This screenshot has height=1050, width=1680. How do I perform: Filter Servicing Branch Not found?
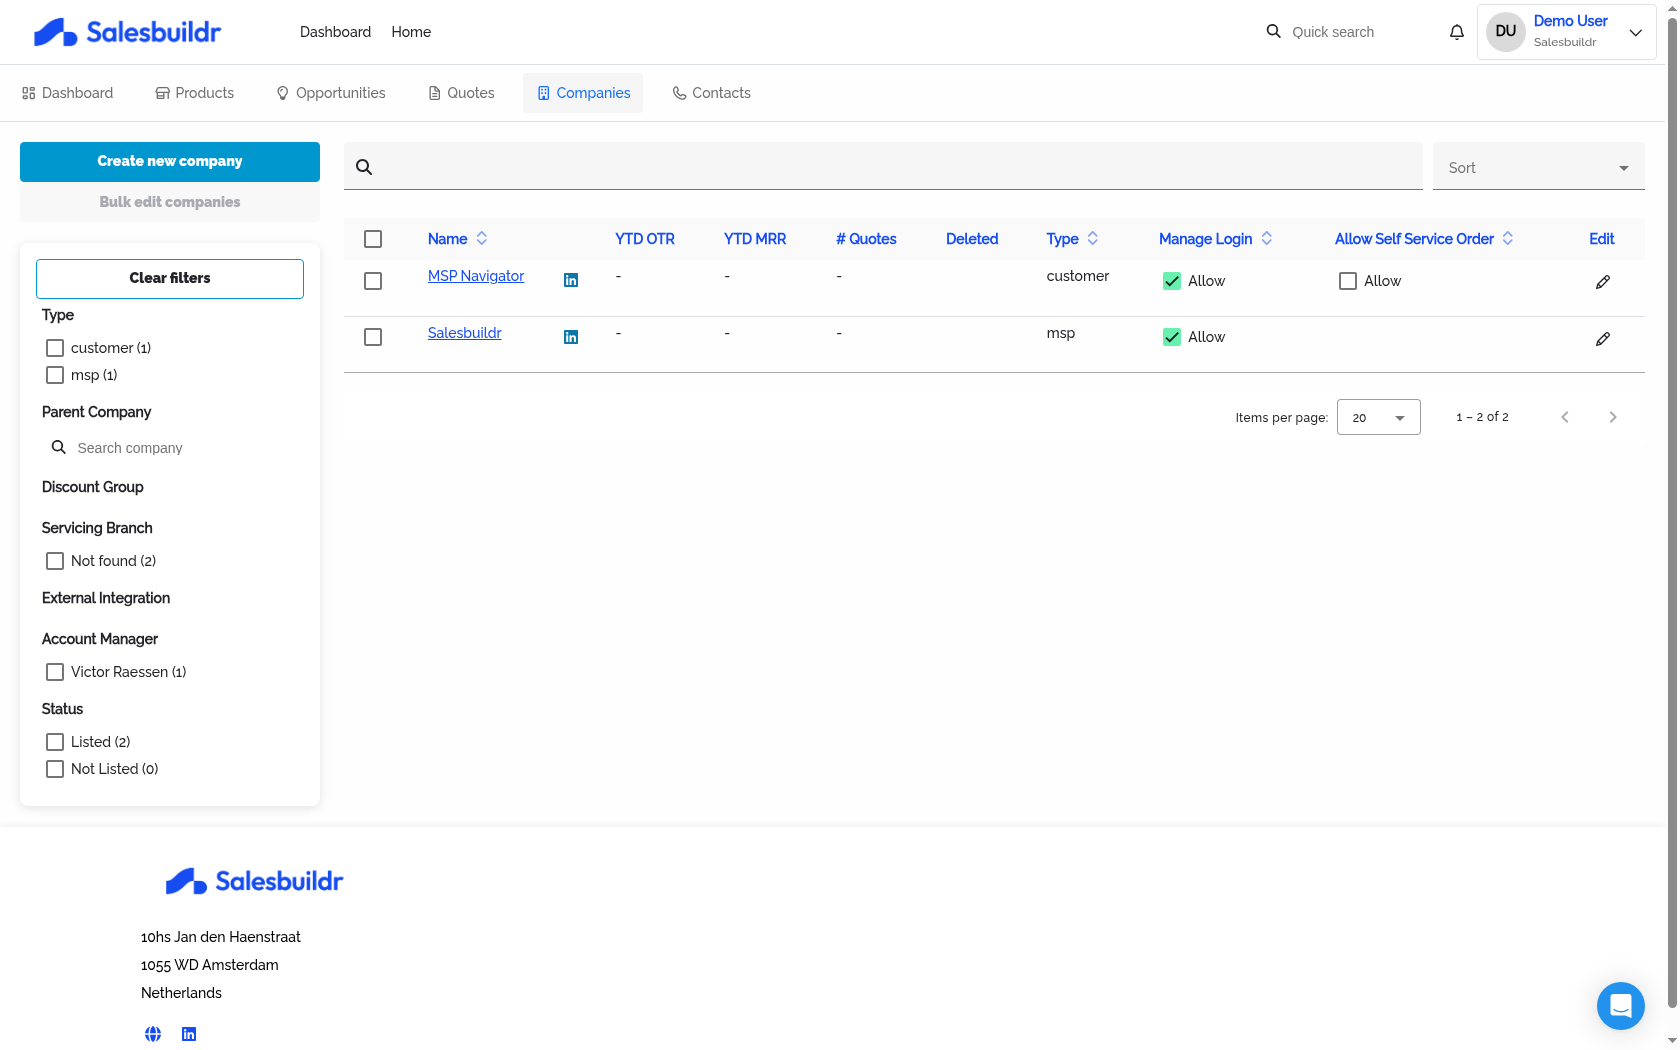click(x=55, y=561)
